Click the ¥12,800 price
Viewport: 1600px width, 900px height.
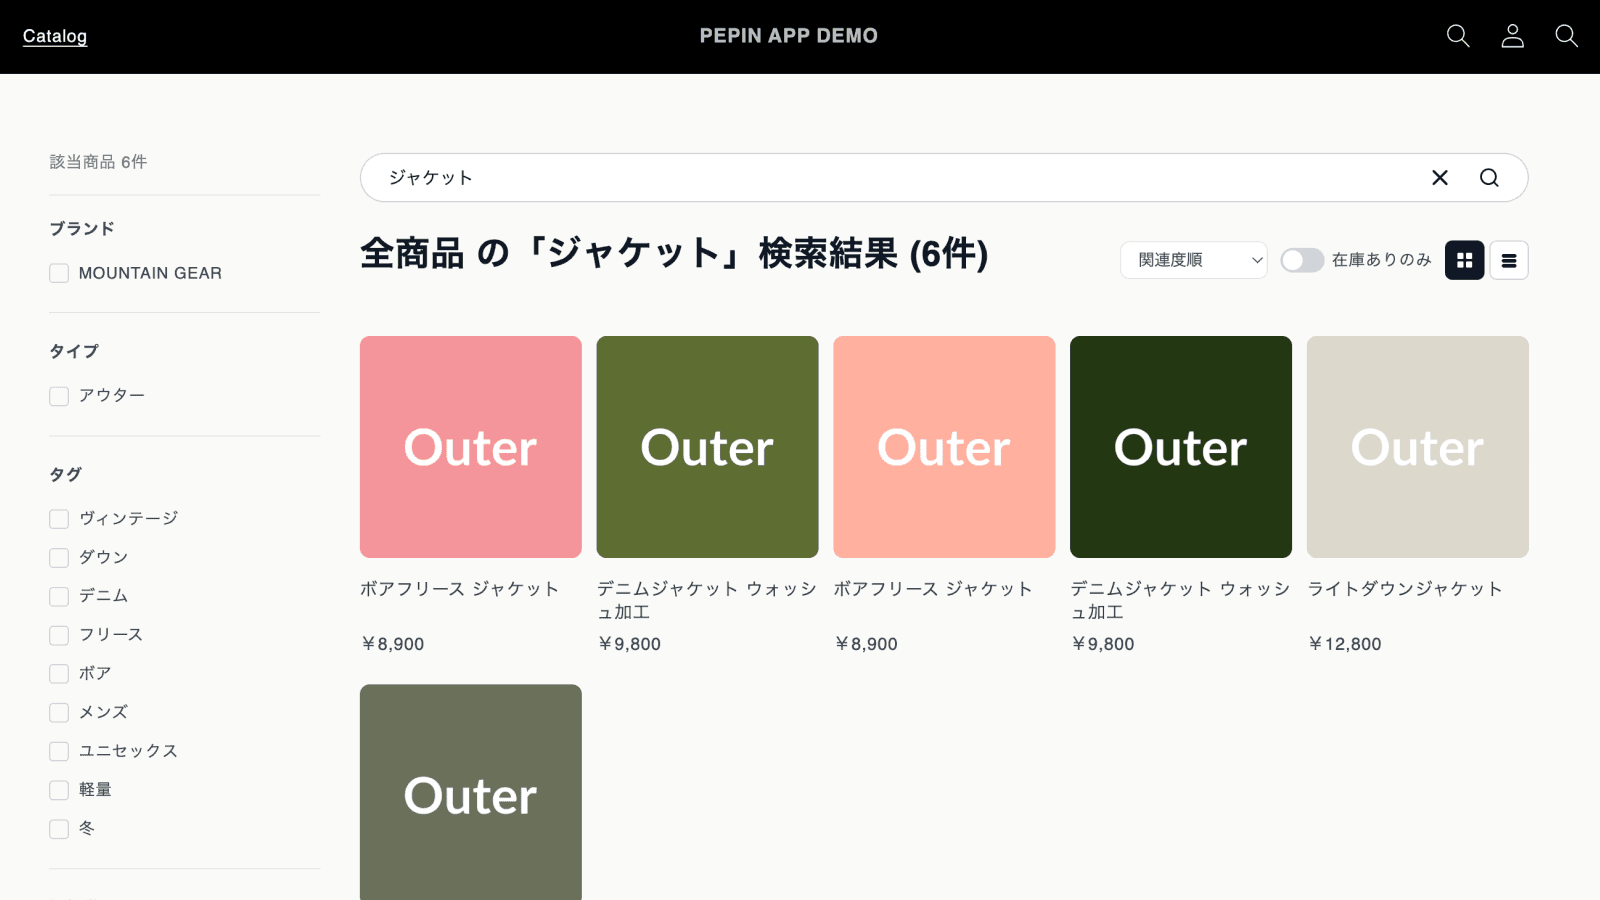coord(1345,644)
